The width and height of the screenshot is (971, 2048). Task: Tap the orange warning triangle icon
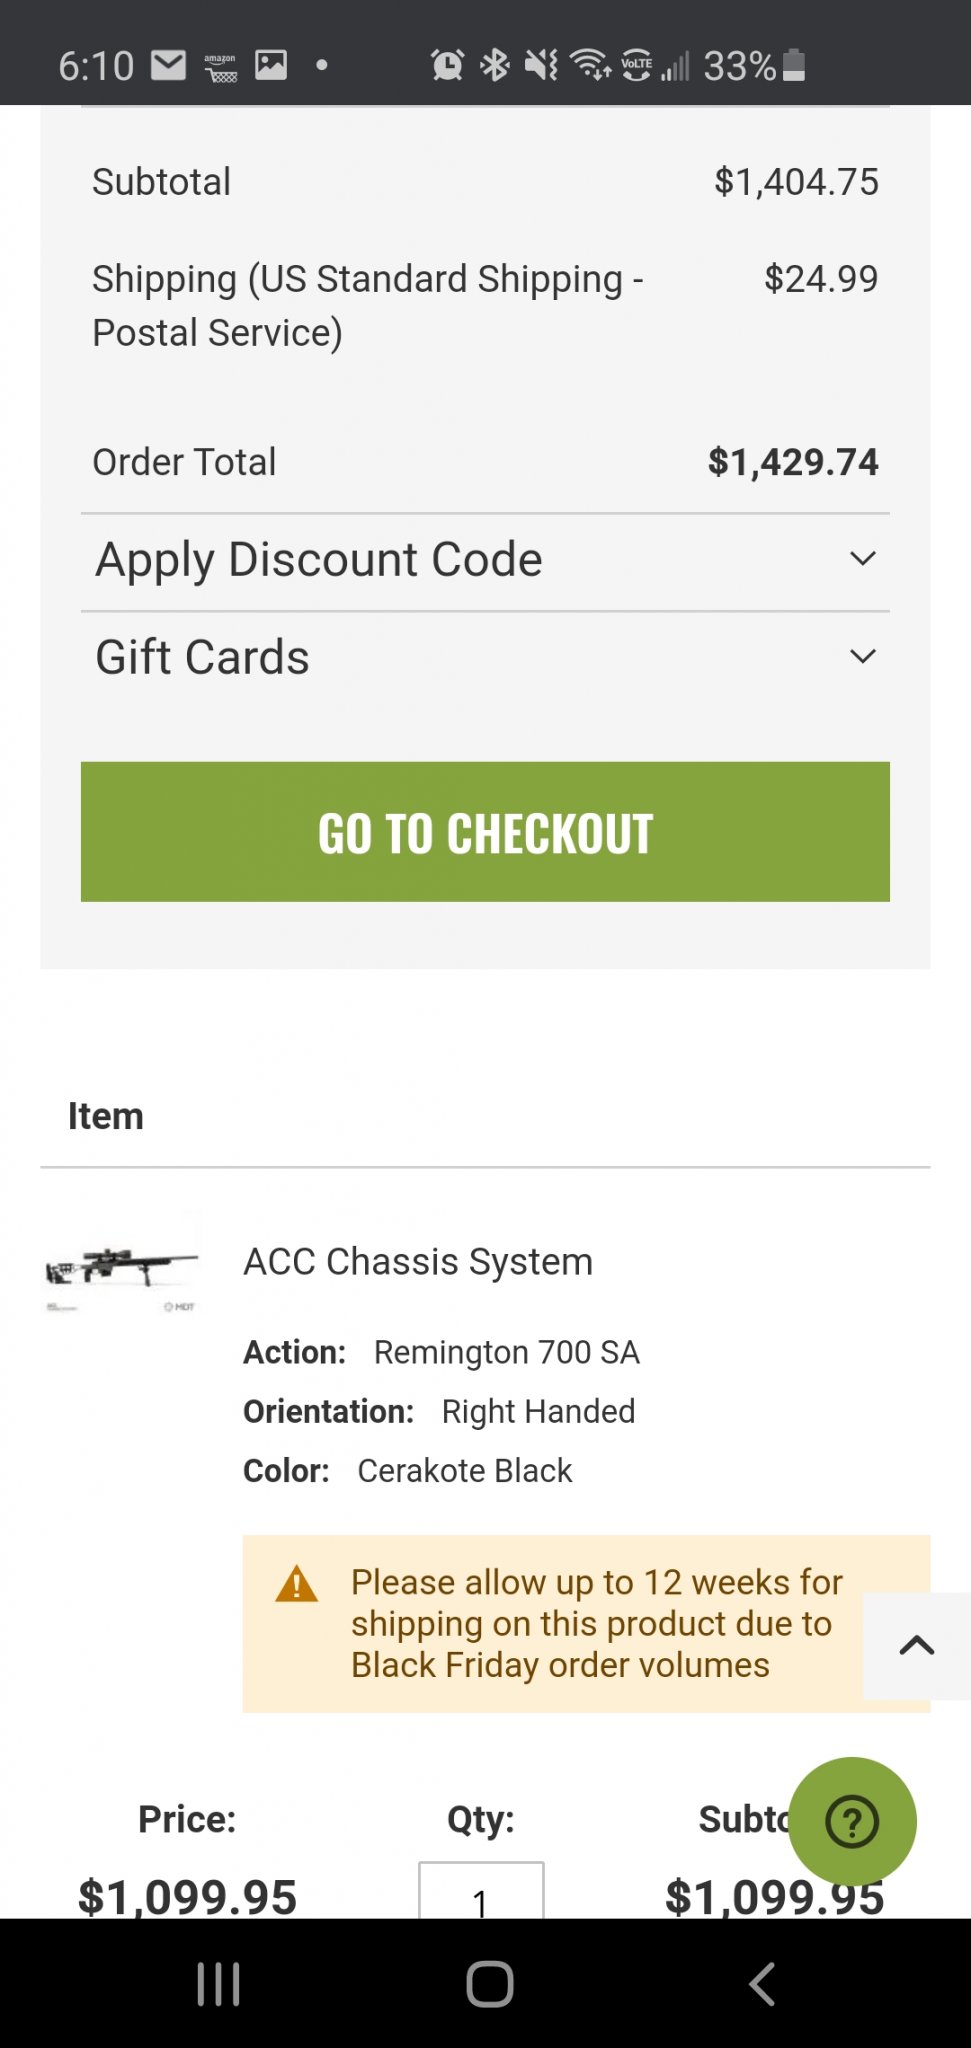click(x=297, y=1584)
